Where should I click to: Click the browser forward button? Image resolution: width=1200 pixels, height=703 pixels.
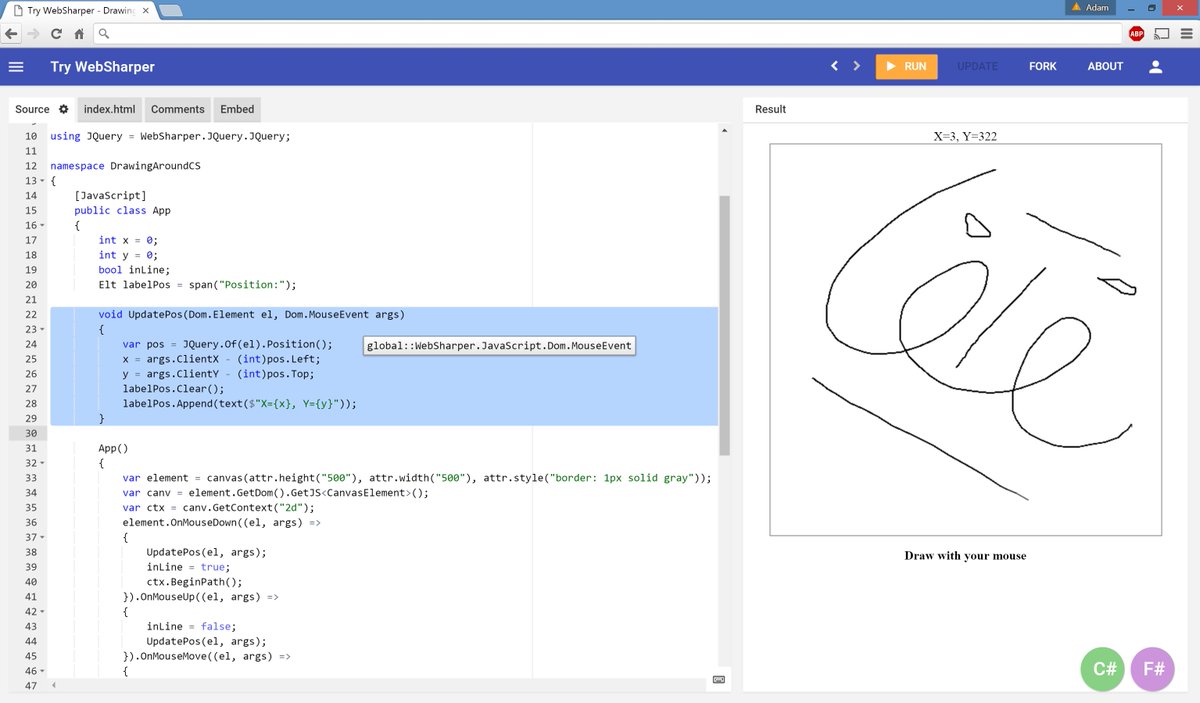point(33,34)
